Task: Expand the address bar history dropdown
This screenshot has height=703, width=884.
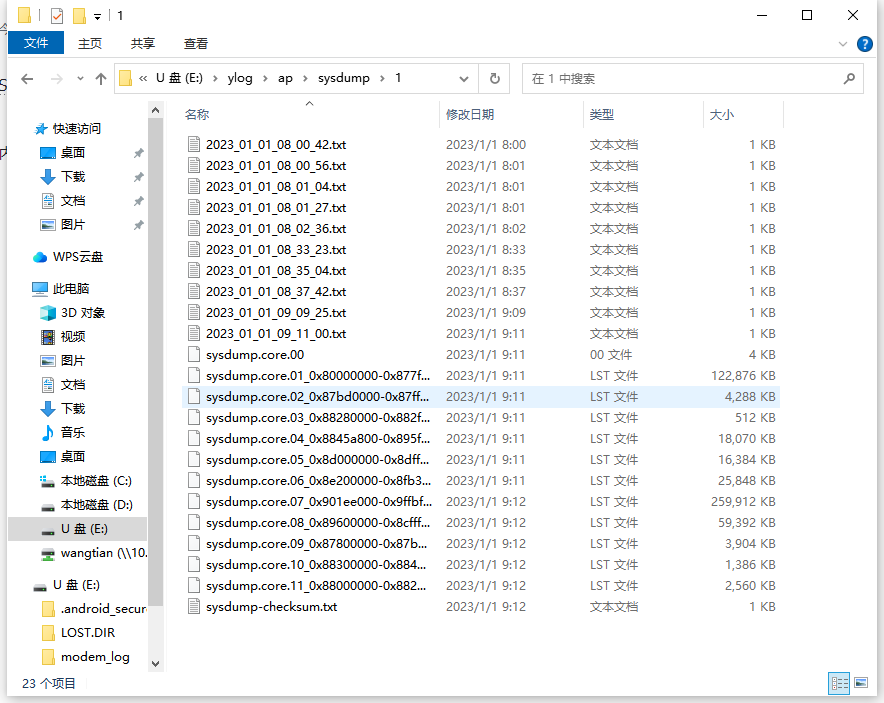Action: tap(463, 78)
